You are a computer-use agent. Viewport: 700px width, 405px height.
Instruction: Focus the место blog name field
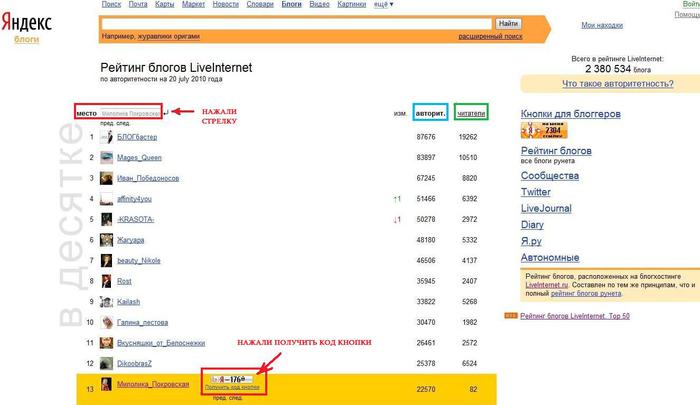tap(130, 113)
